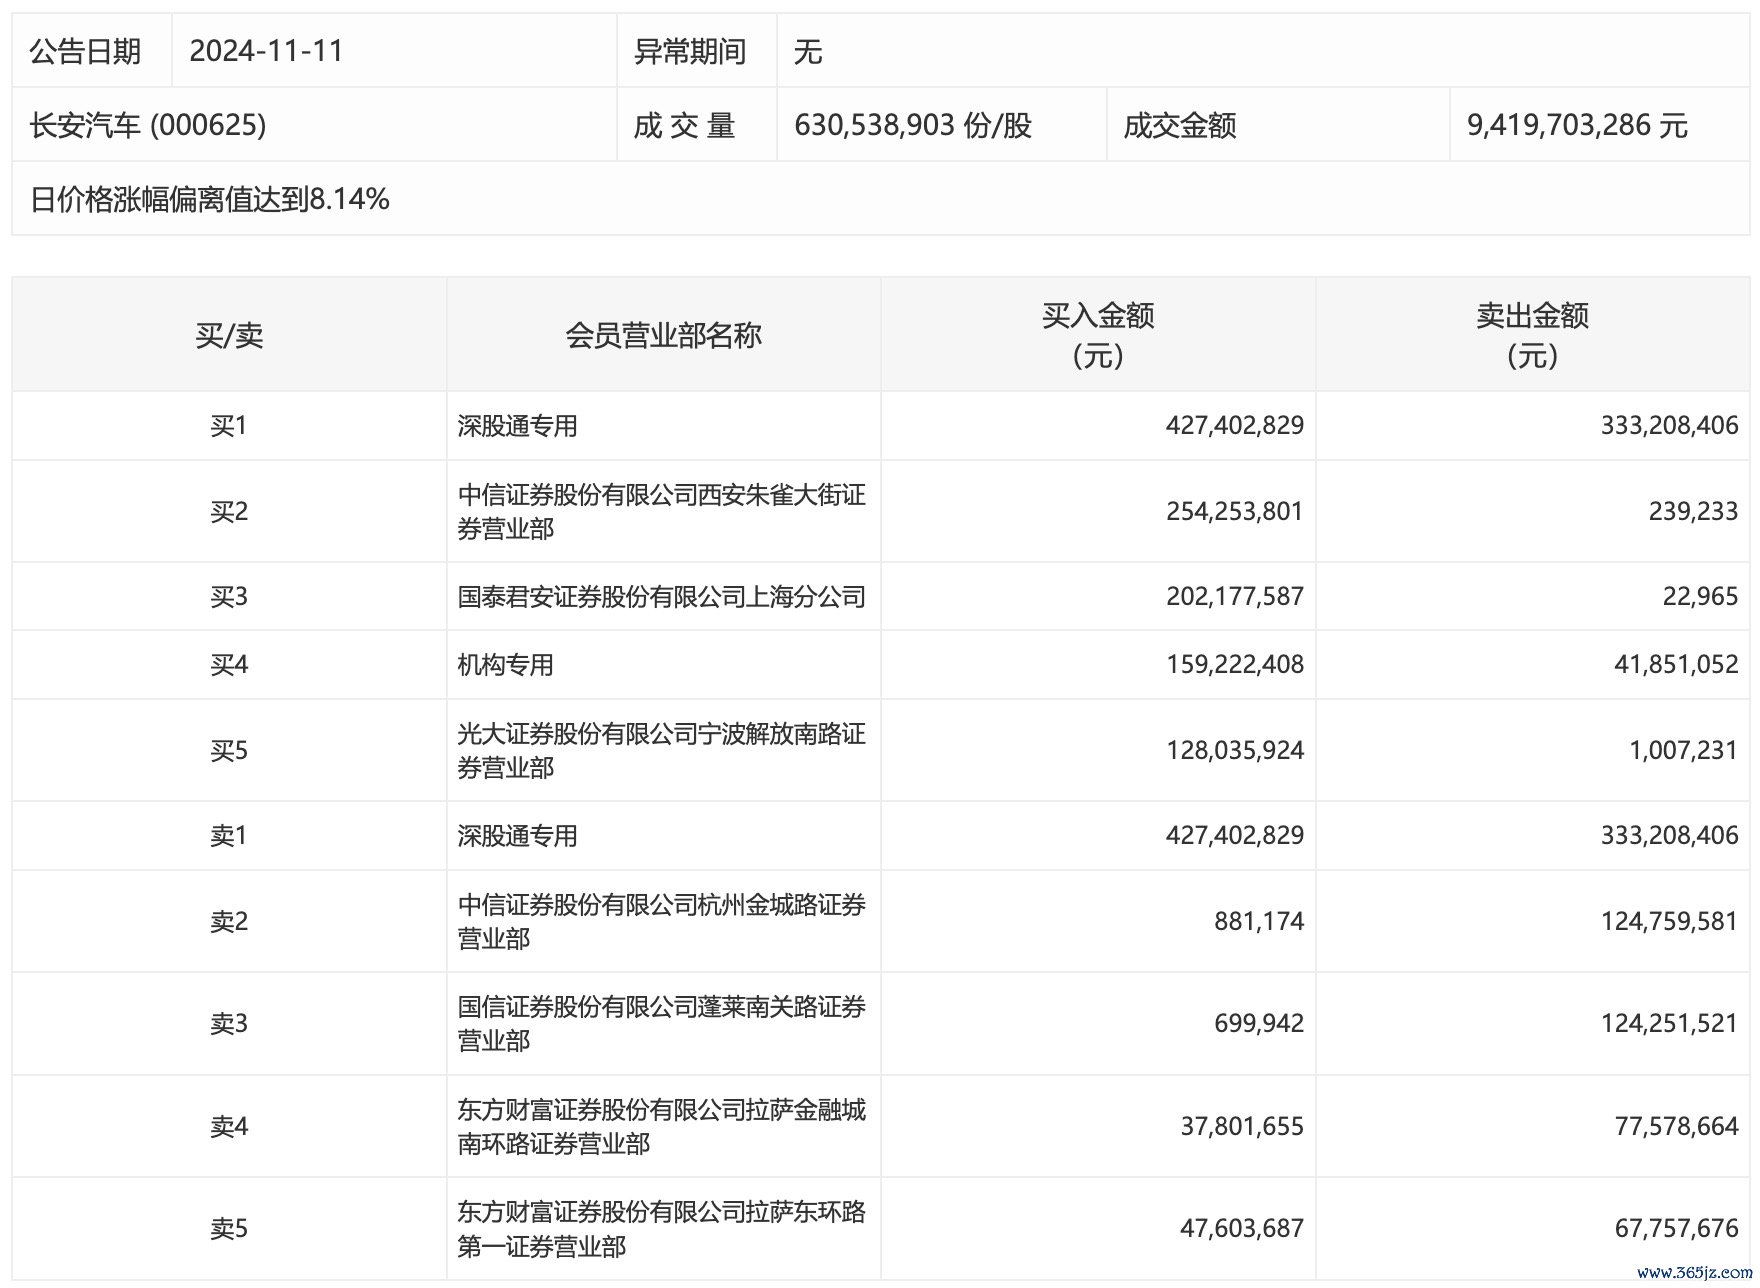Screen dimensions: 1760x1288
Task: Select 中信证券 杭州金城路 branch name
Action: (x=661, y=921)
